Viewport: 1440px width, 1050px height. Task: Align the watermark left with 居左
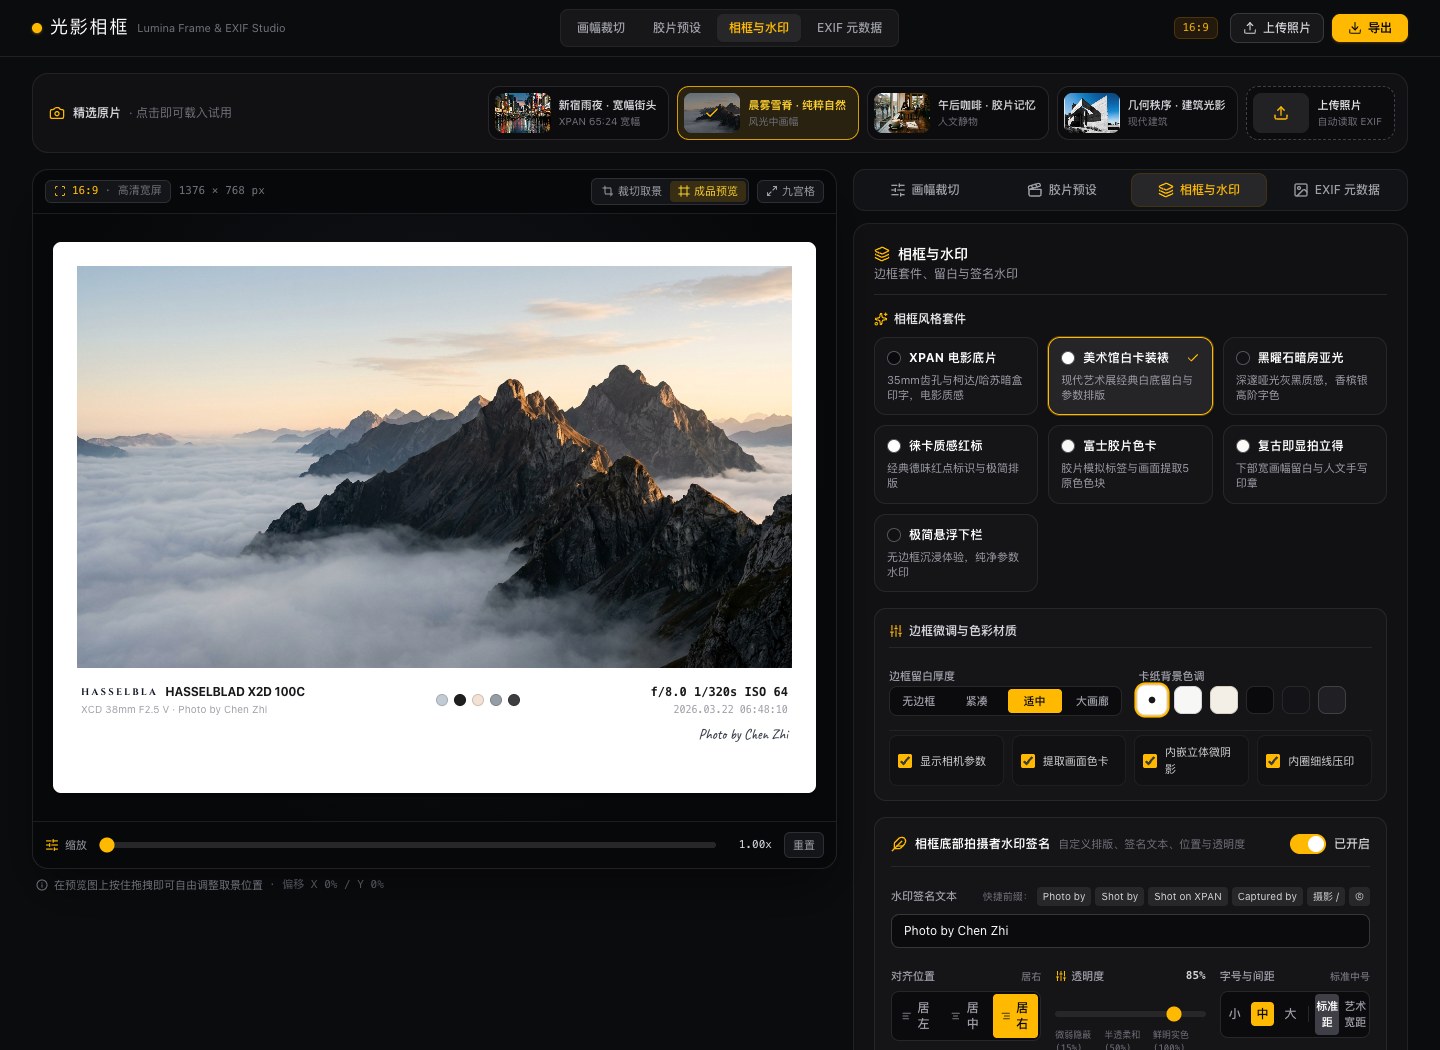[916, 1016]
